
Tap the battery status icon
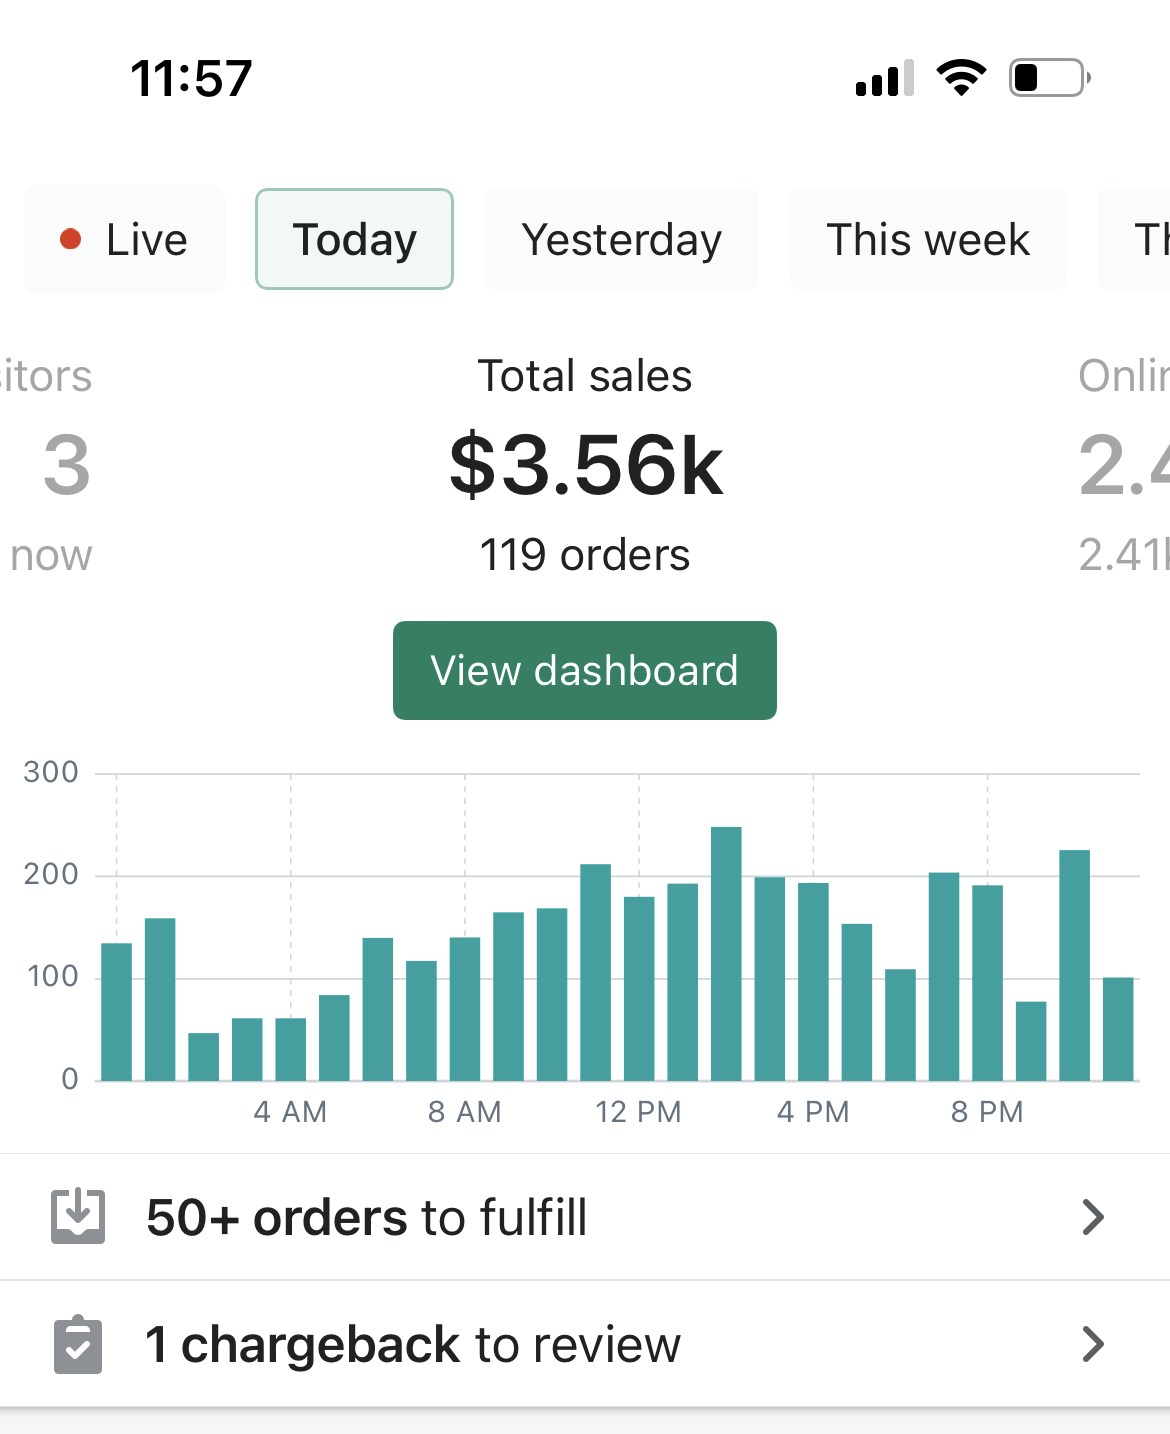(1049, 78)
